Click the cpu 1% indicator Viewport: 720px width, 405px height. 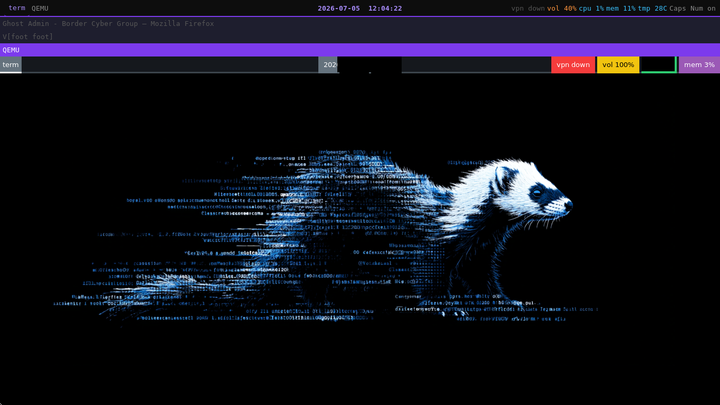coord(591,8)
